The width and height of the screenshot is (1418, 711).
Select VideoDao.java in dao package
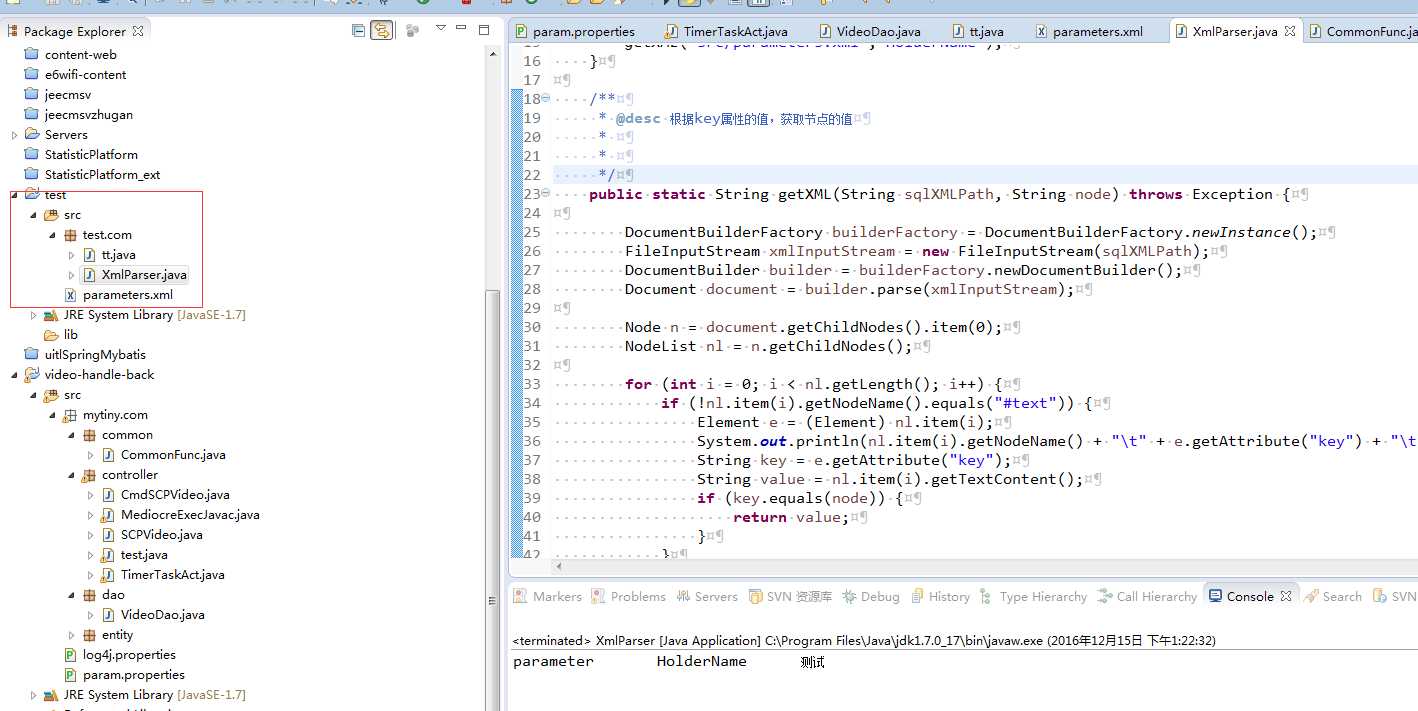click(162, 615)
